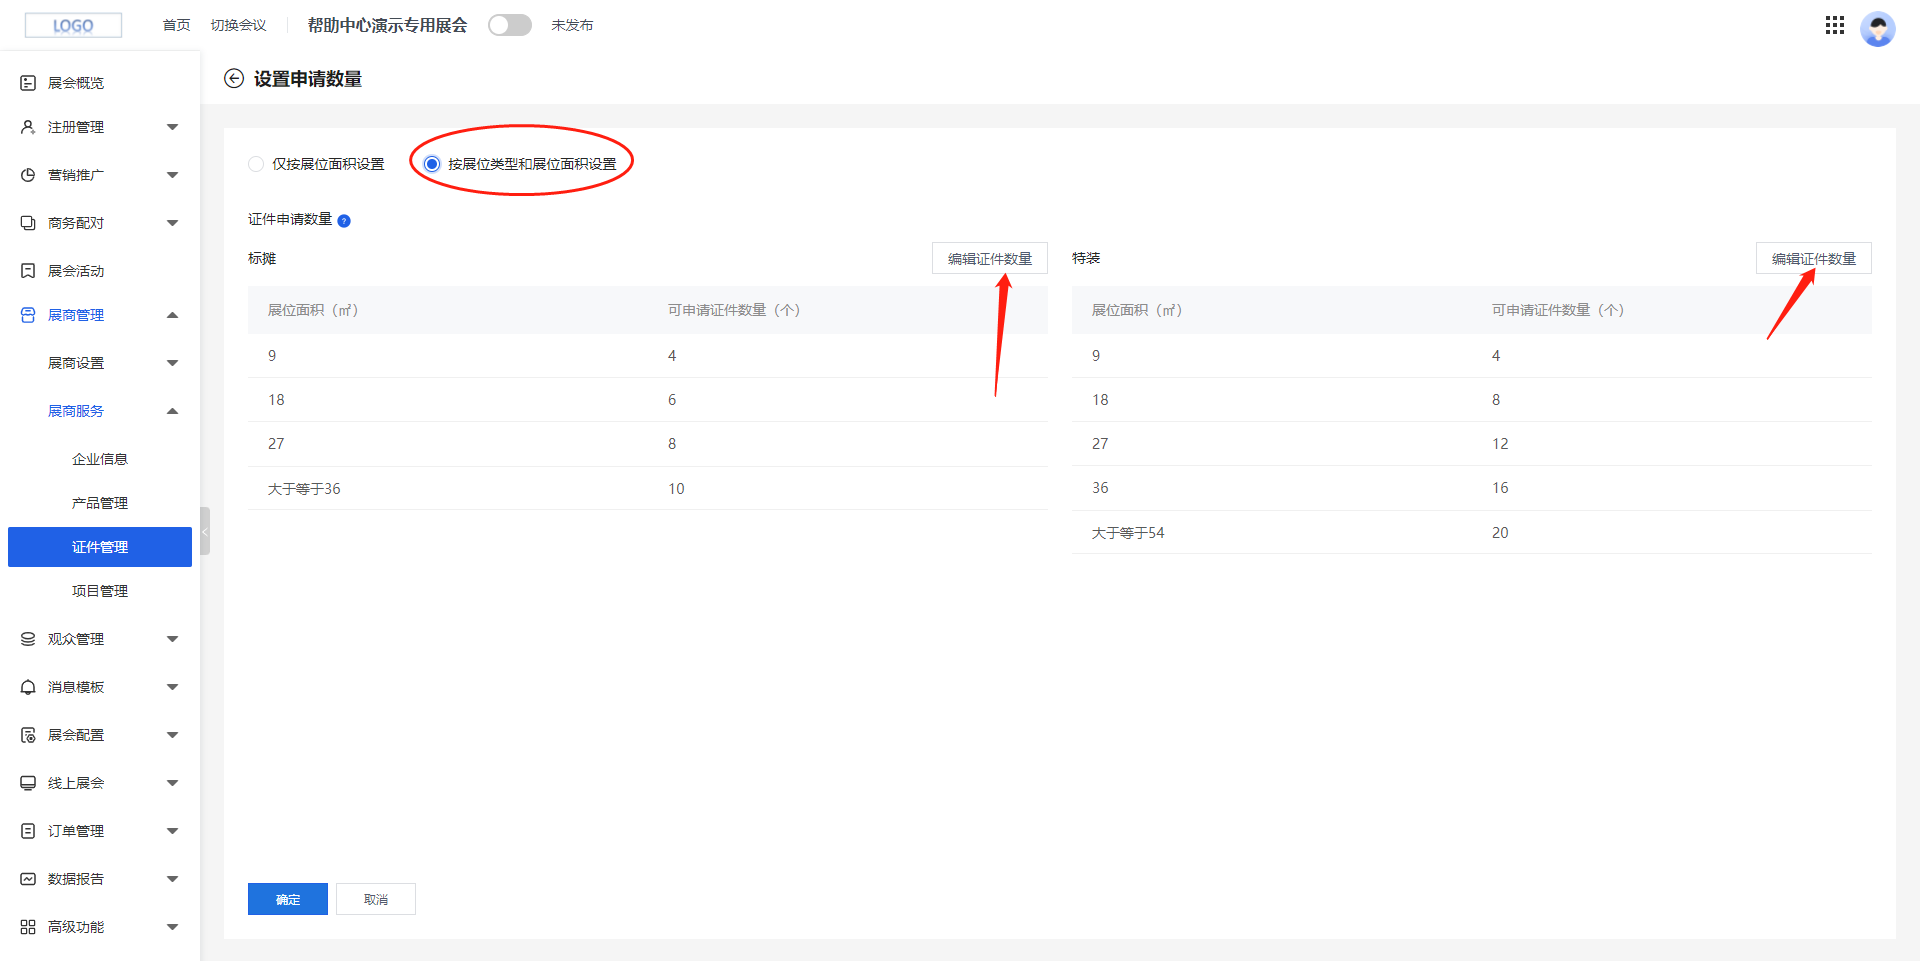
Task: Expand the 商务配对 menu arrow
Action: tap(172, 223)
